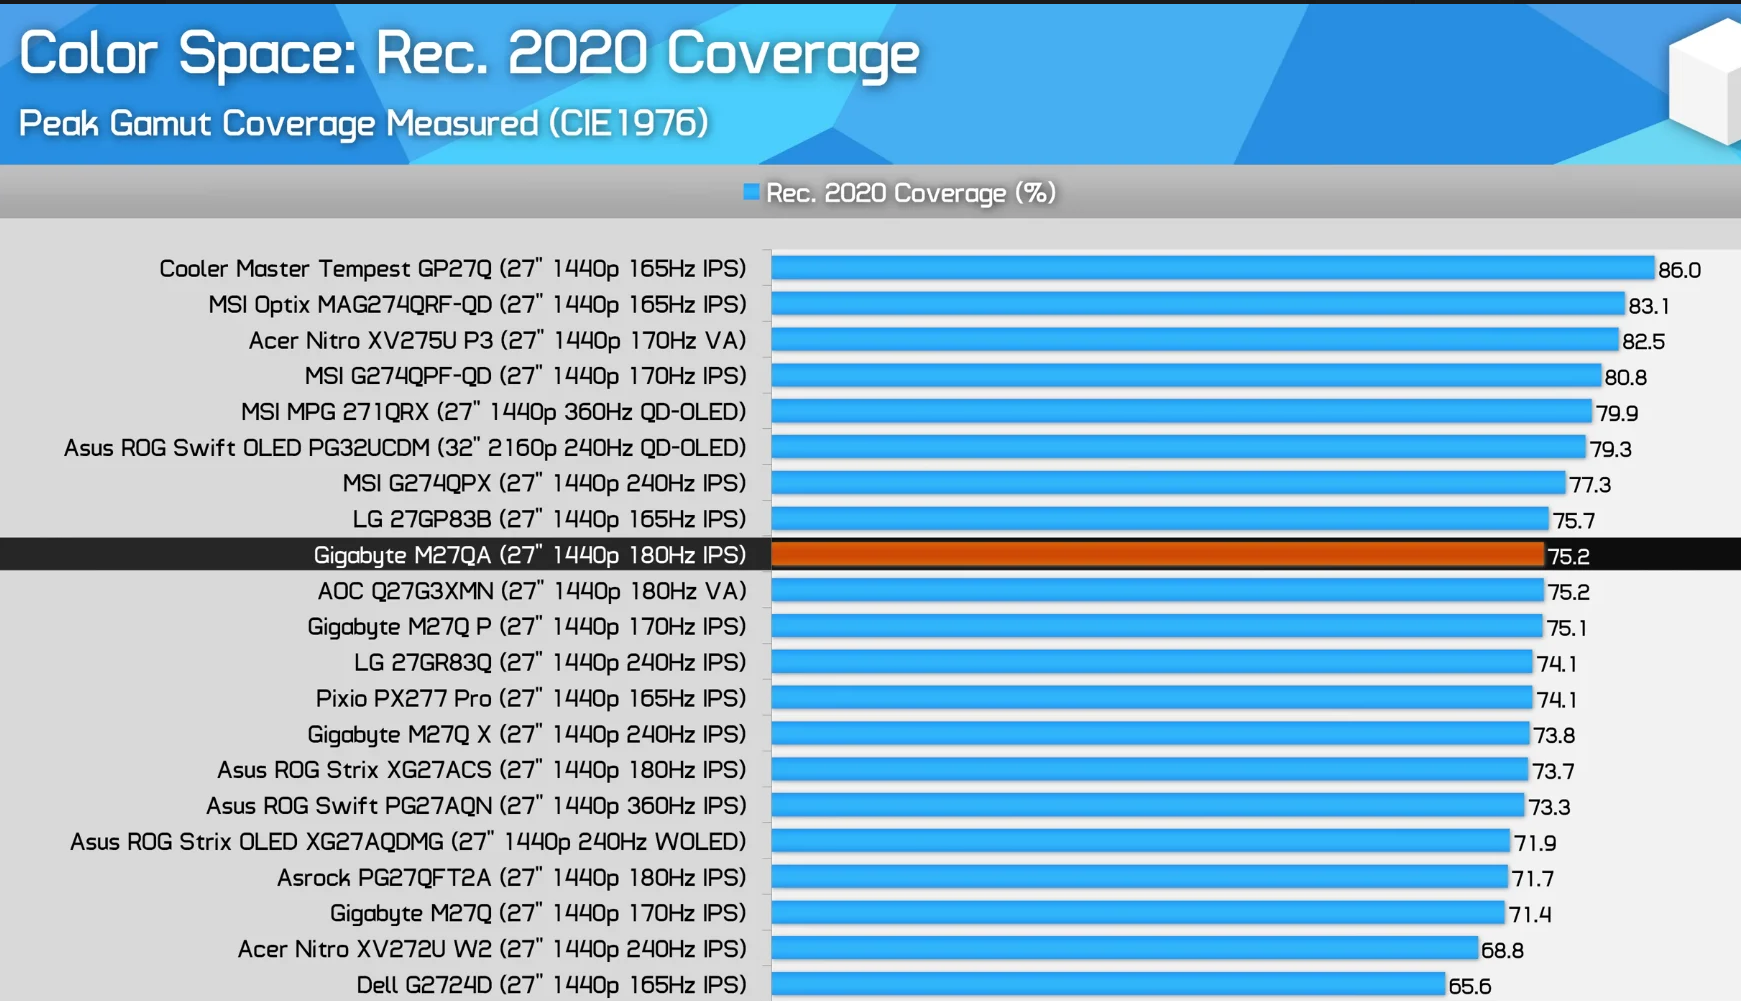This screenshot has height=1001, width=1741.
Task: Click the blue Cooler Master Tempest GP27Q bar
Action: 1213,268
